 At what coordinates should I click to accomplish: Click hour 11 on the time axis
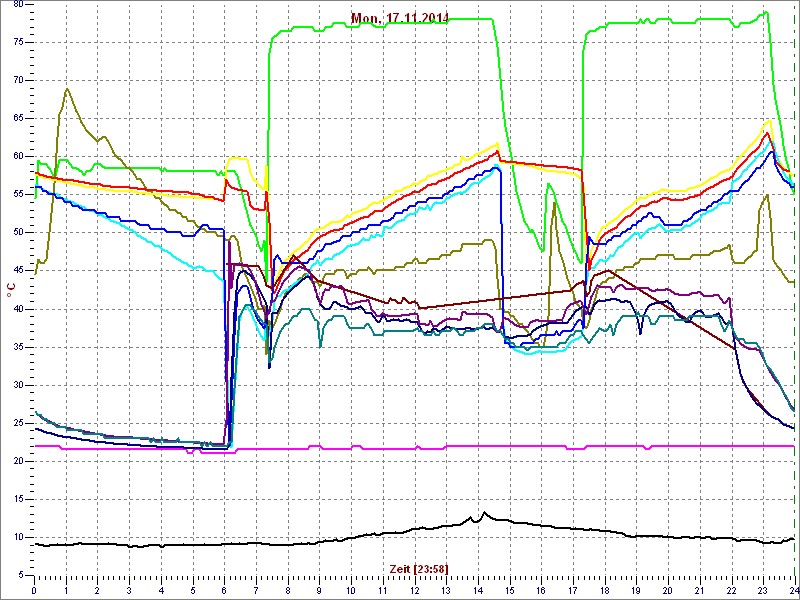(383, 590)
